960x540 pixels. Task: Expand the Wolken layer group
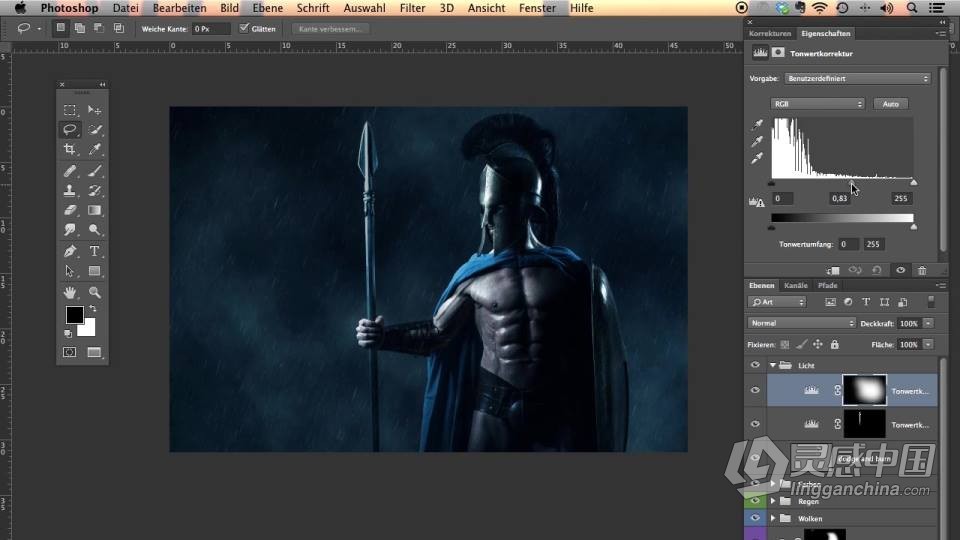tap(773, 518)
